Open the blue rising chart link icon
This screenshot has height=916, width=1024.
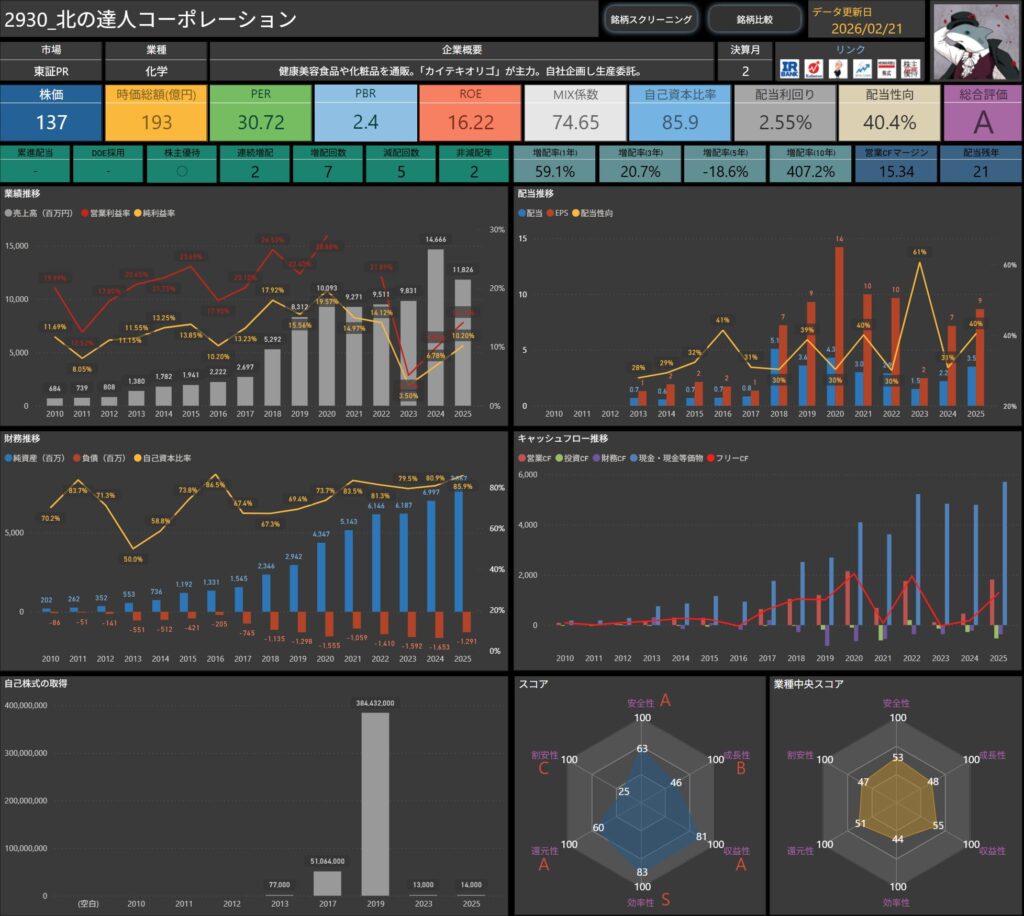(x=860, y=68)
